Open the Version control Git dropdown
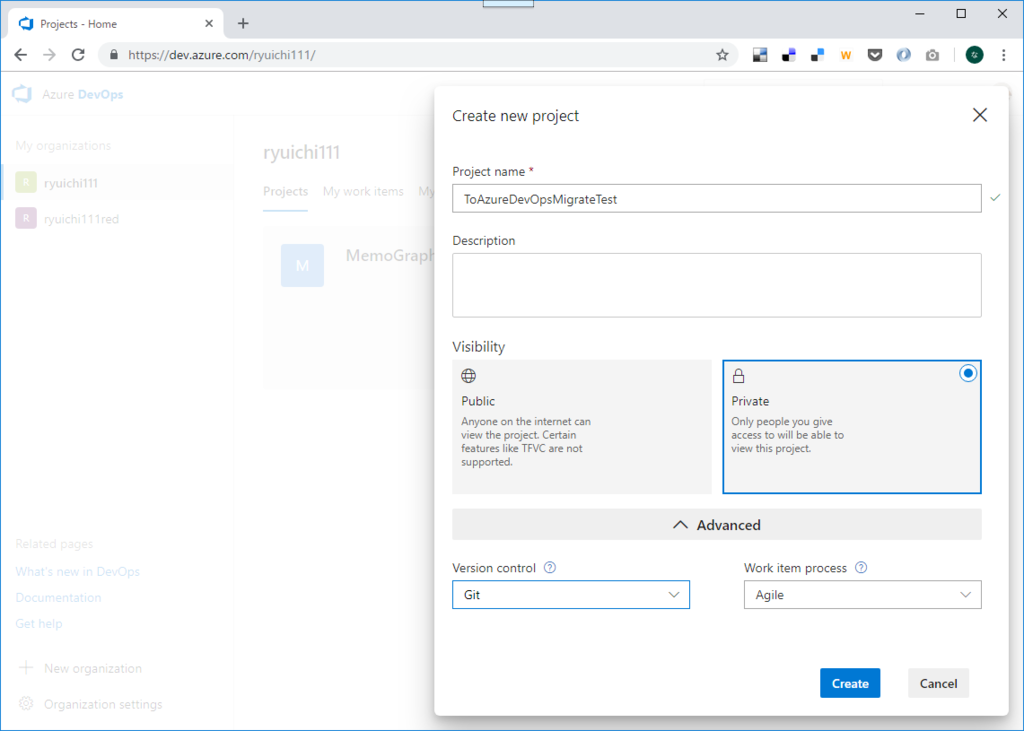 coord(571,594)
